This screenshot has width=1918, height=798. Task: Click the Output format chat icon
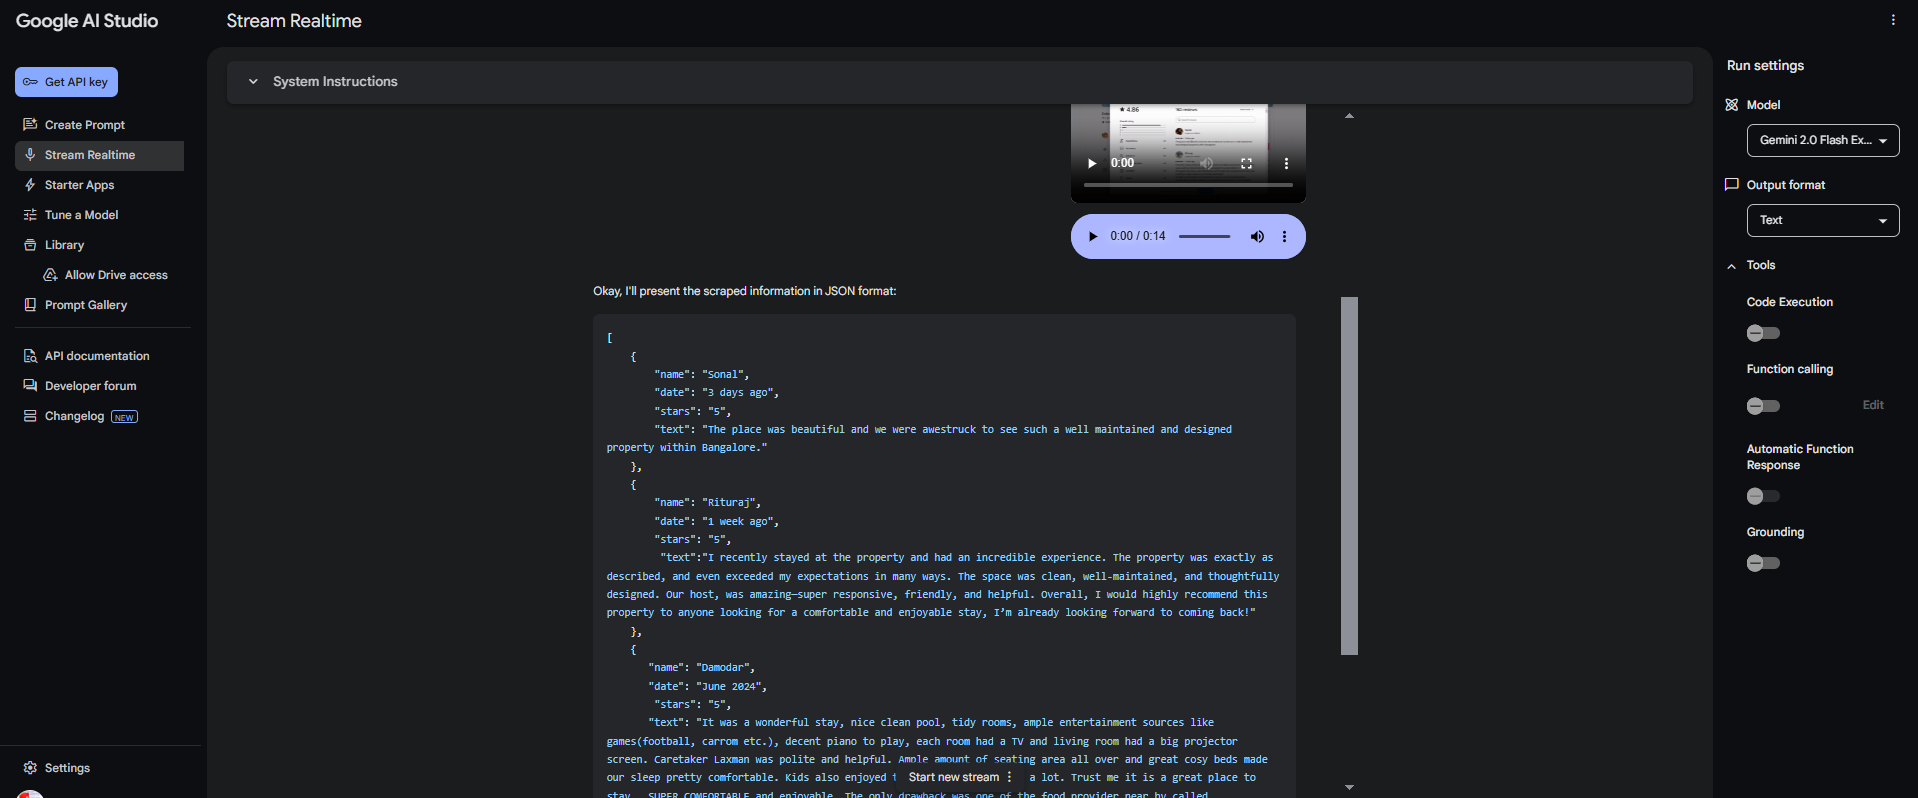tap(1731, 185)
